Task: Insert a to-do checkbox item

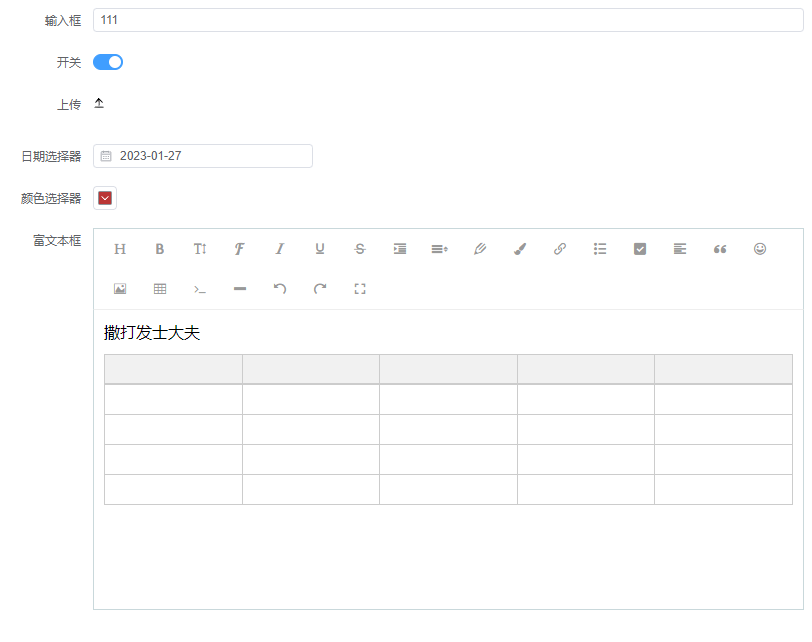Action: pyautogui.click(x=640, y=249)
